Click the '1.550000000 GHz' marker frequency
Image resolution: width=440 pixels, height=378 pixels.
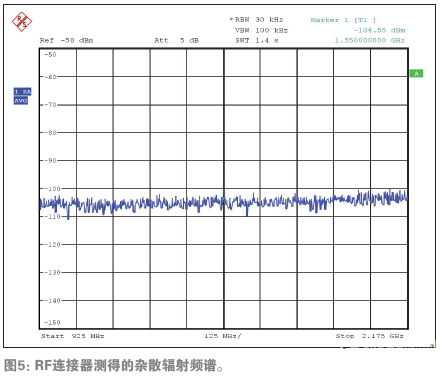tap(370, 41)
